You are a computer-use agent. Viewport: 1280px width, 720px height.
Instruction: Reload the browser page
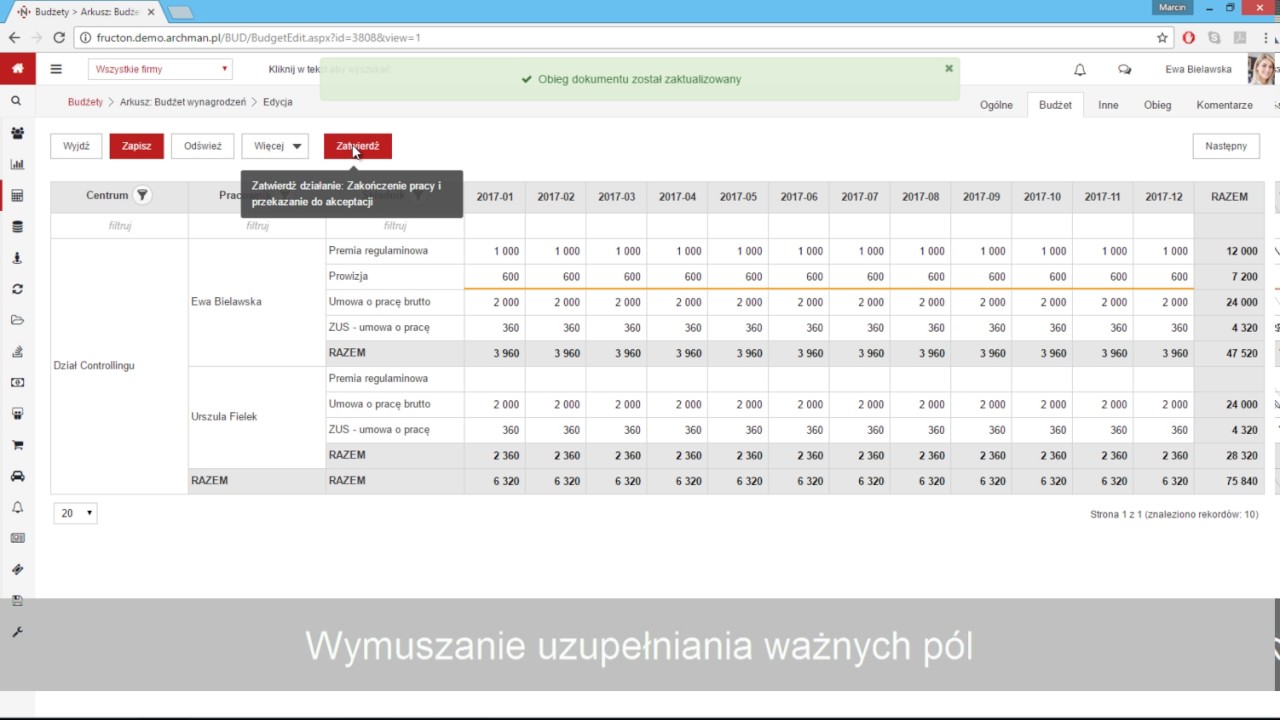(59, 38)
